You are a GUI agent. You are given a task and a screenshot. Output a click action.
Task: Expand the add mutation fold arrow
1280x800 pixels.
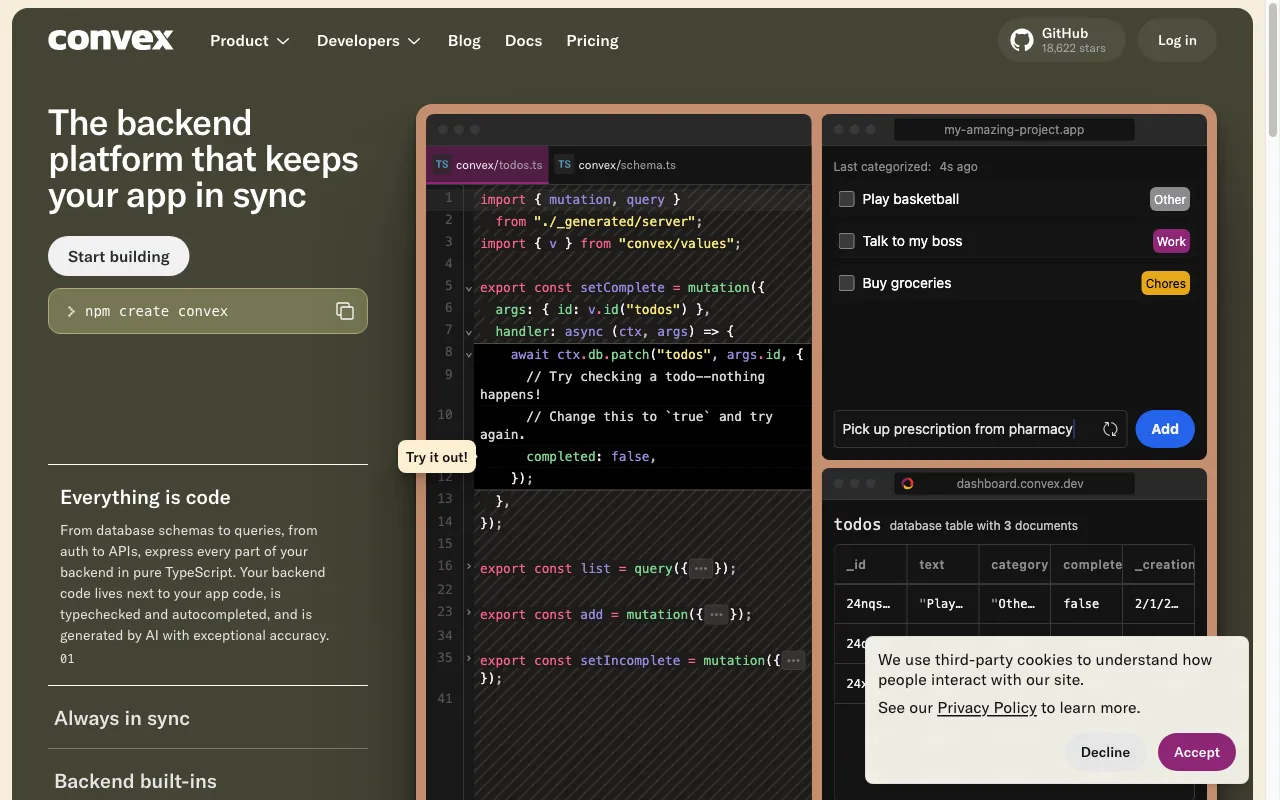468,612
